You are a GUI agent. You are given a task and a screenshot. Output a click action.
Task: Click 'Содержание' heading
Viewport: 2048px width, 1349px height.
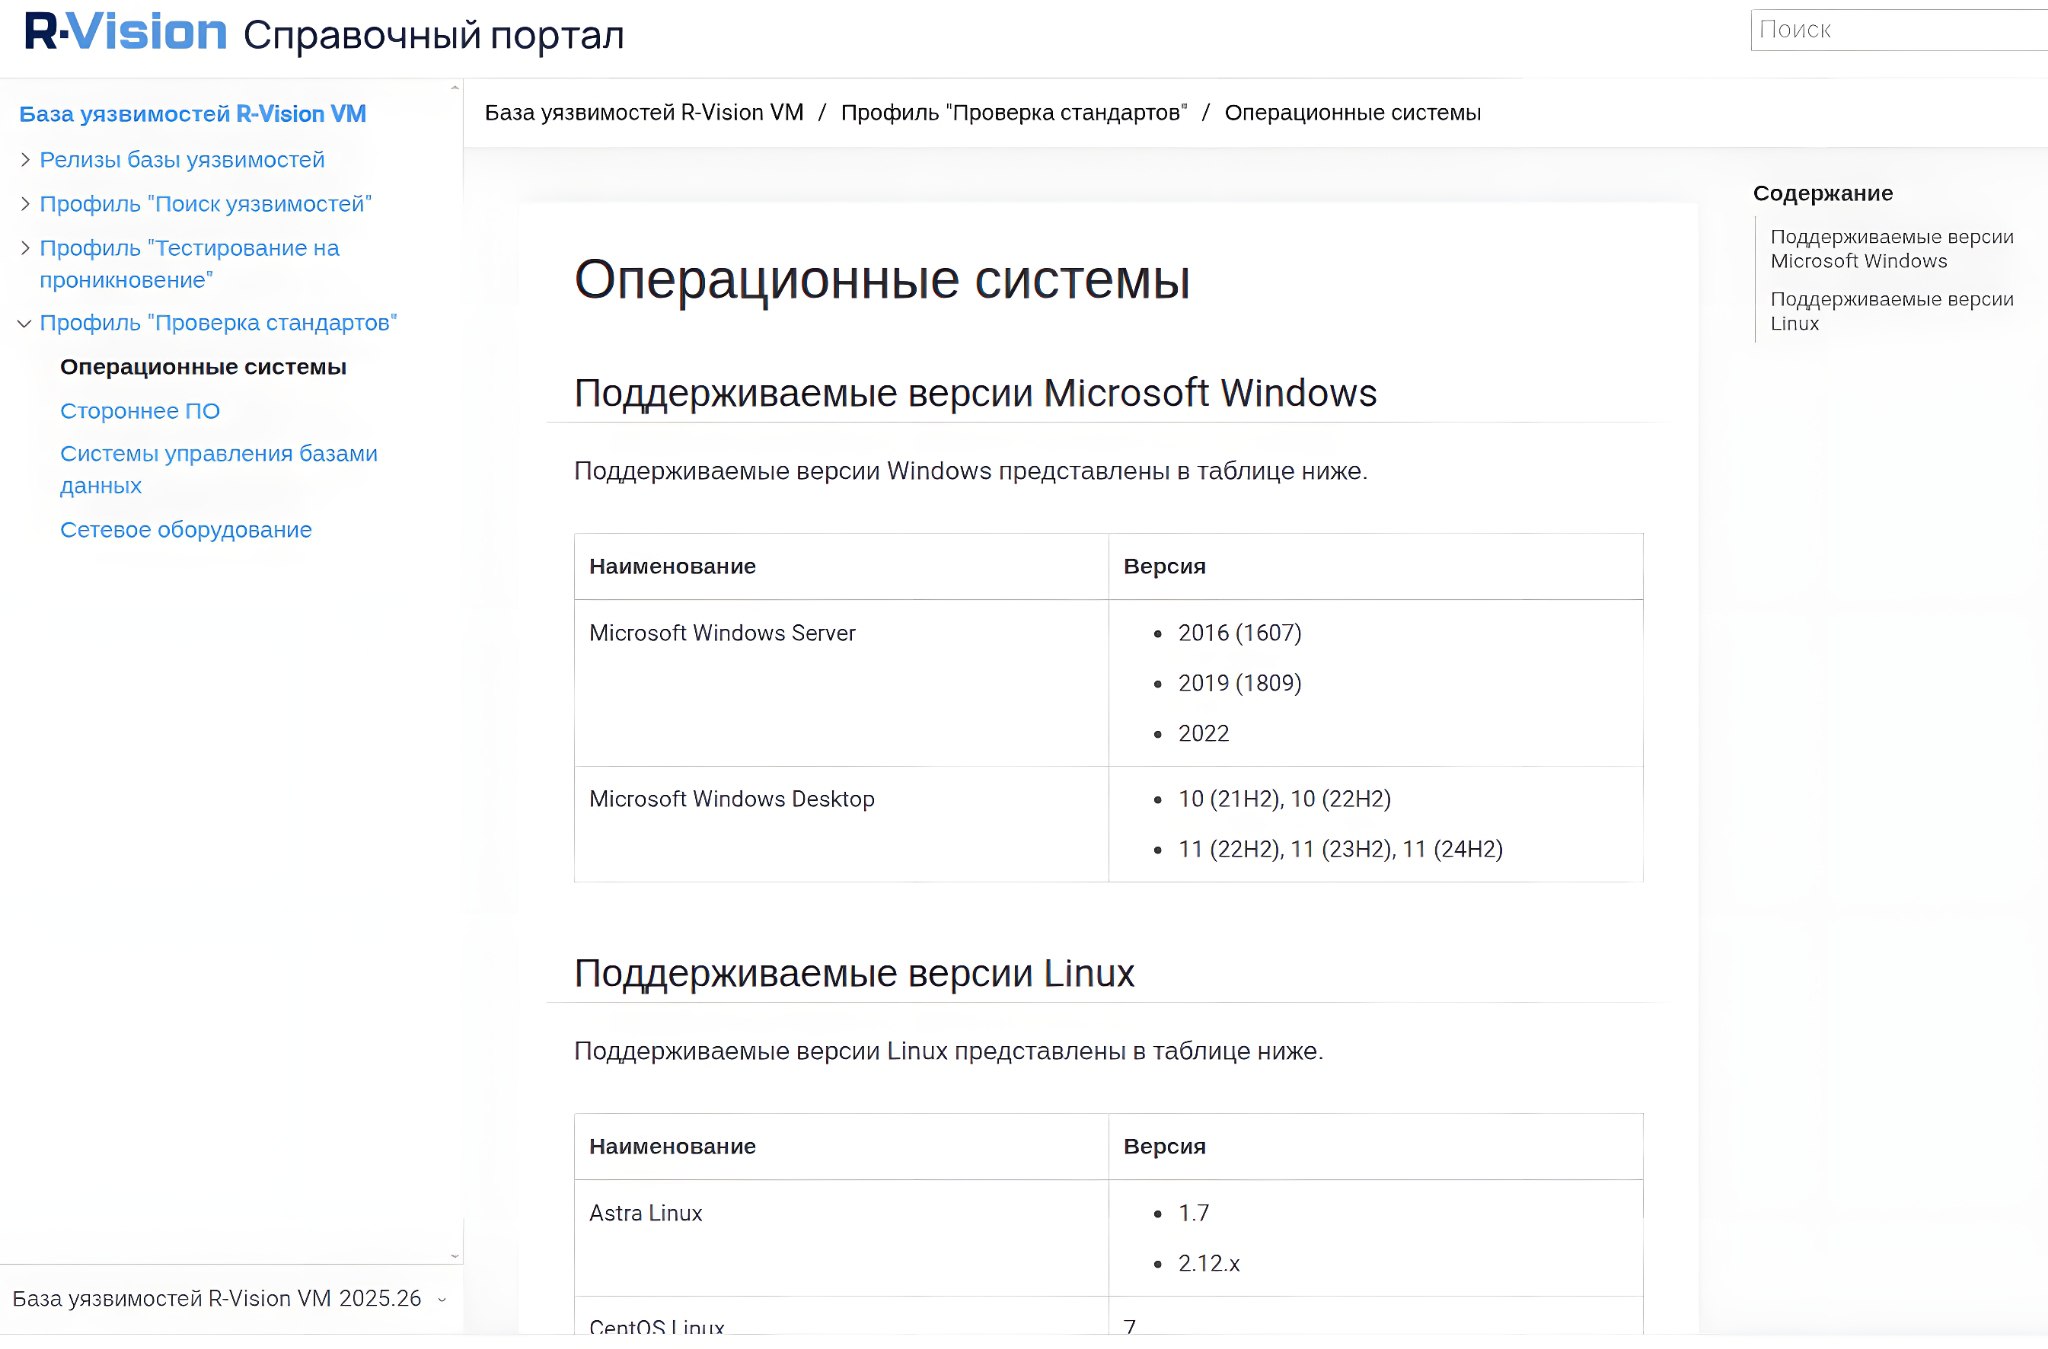pyautogui.click(x=1823, y=193)
